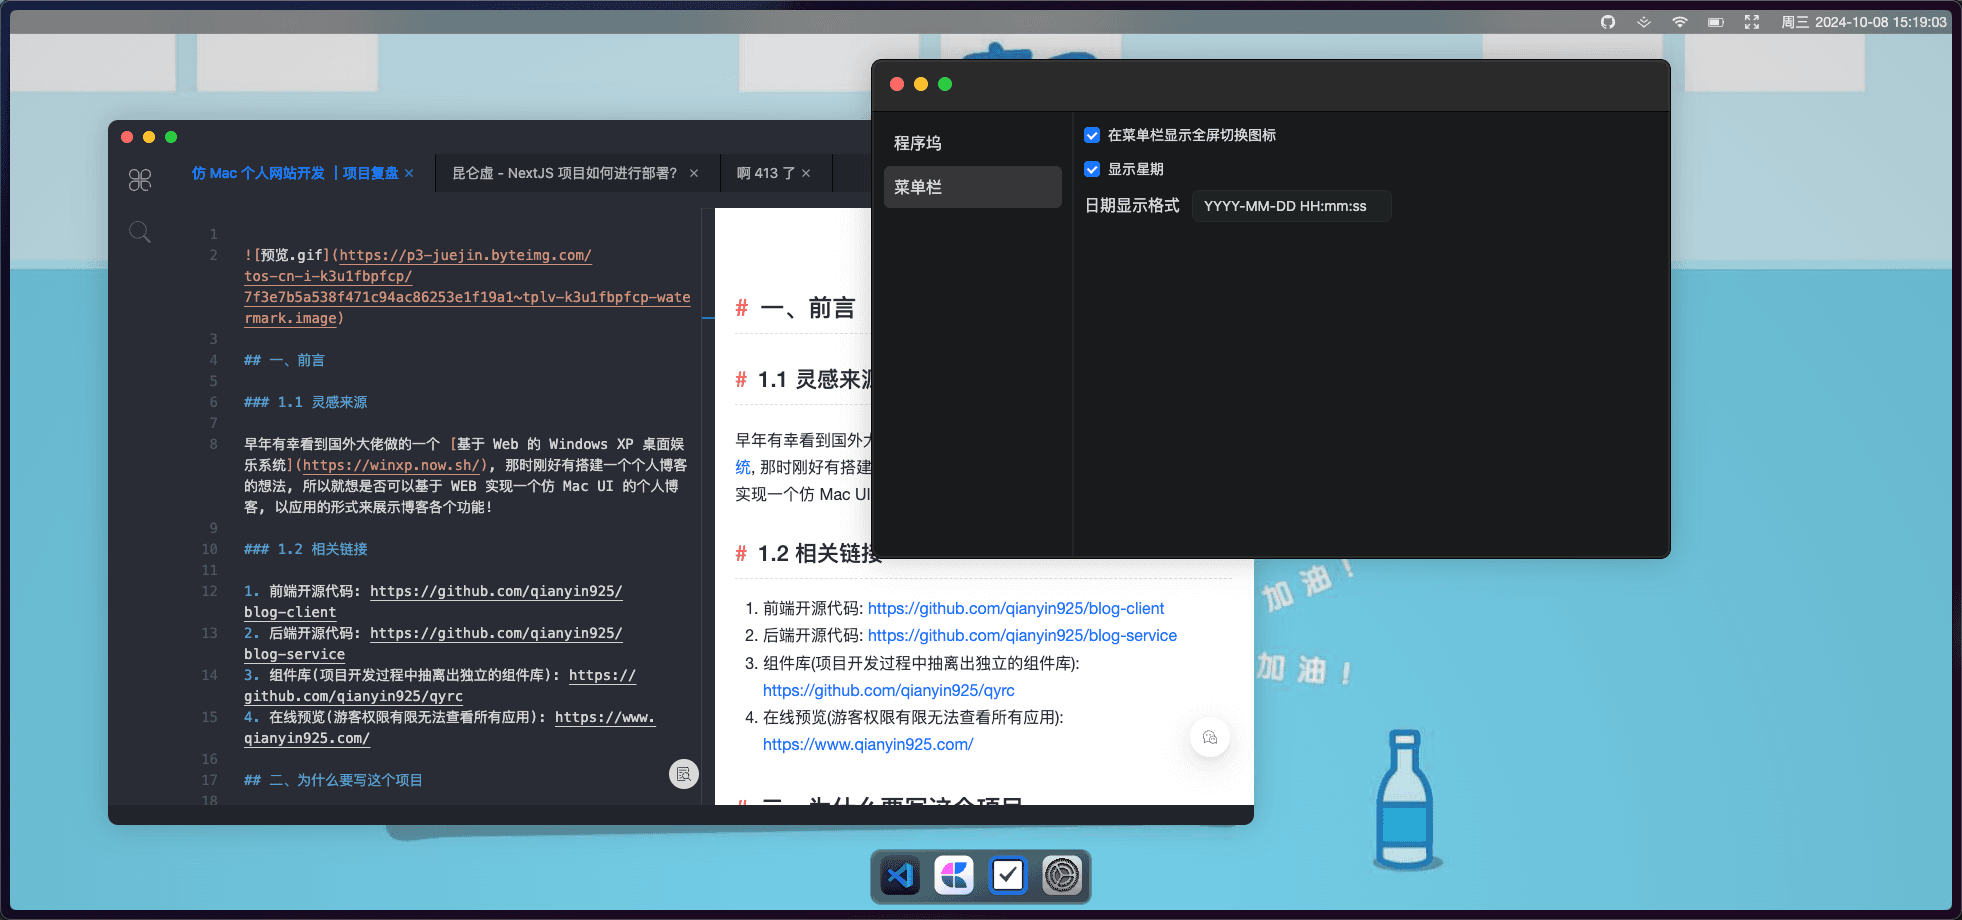Screen dimensions: 1962x920
Task: Click blog-service URL in editor line 13
Action: (496, 633)
